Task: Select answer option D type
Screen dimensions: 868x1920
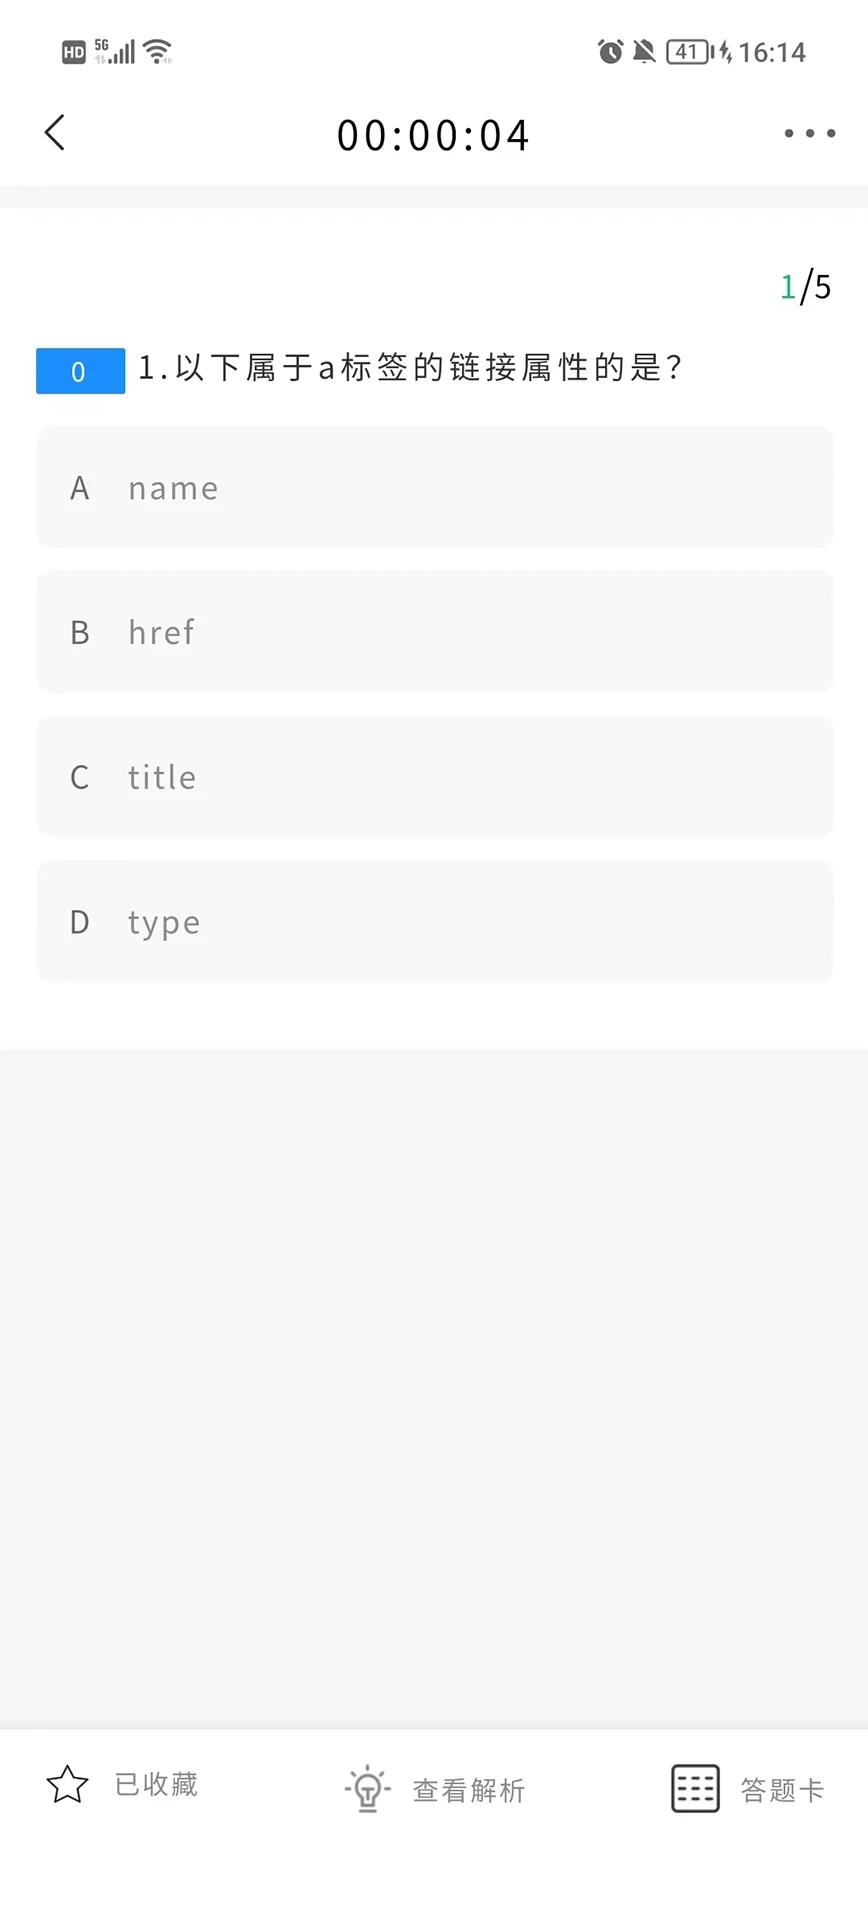Action: [x=435, y=921]
